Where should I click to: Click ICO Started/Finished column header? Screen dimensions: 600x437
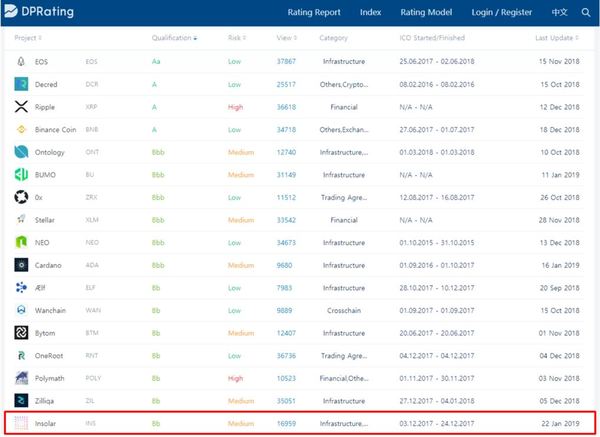point(432,38)
